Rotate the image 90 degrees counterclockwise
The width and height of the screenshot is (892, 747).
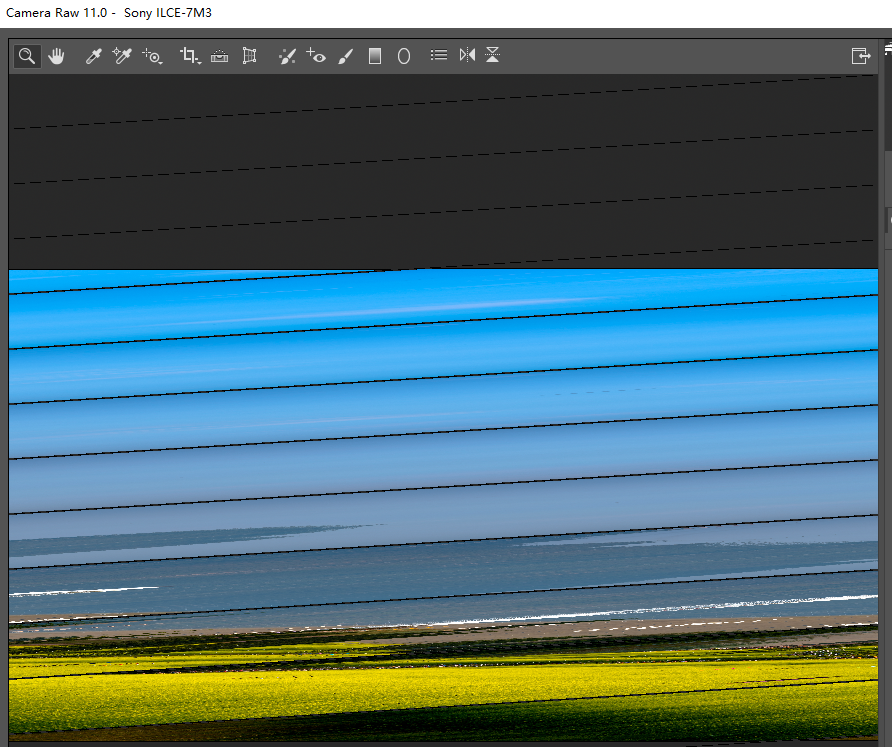pyautogui.click(x=467, y=56)
